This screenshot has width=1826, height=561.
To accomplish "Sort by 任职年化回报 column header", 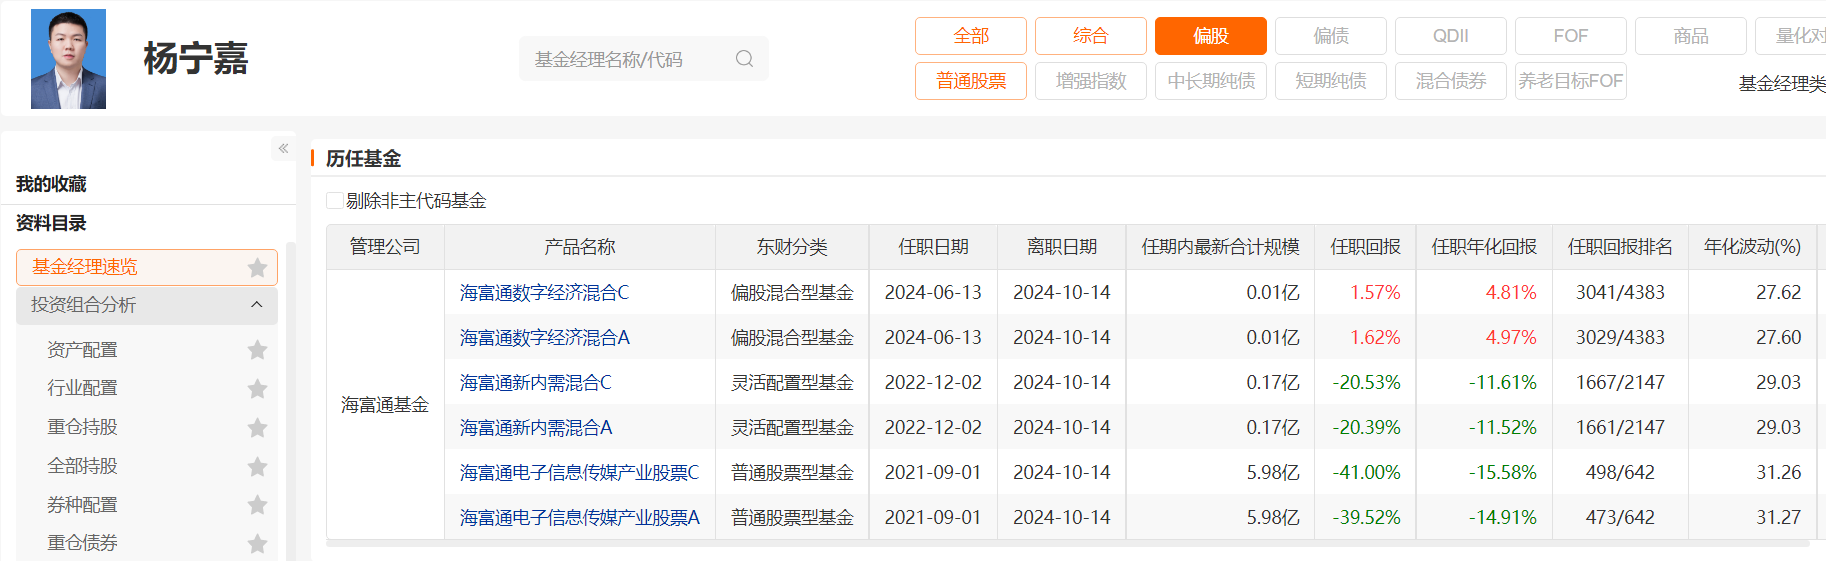I will click(x=1484, y=247).
